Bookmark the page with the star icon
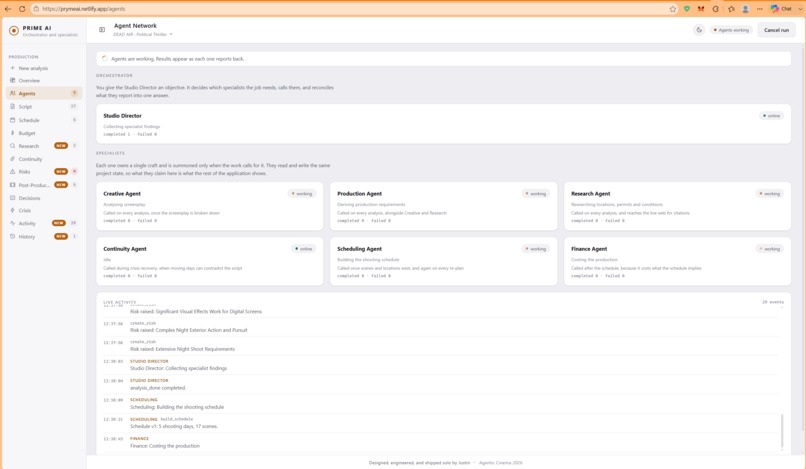Image resolution: width=806 pixels, height=469 pixels. pos(672,9)
